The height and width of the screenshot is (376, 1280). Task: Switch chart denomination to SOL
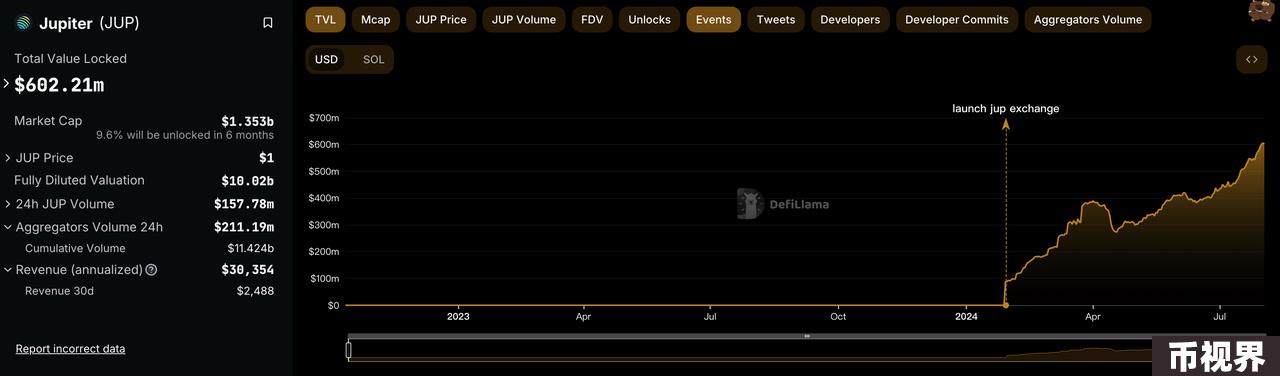tap(373, 59)
